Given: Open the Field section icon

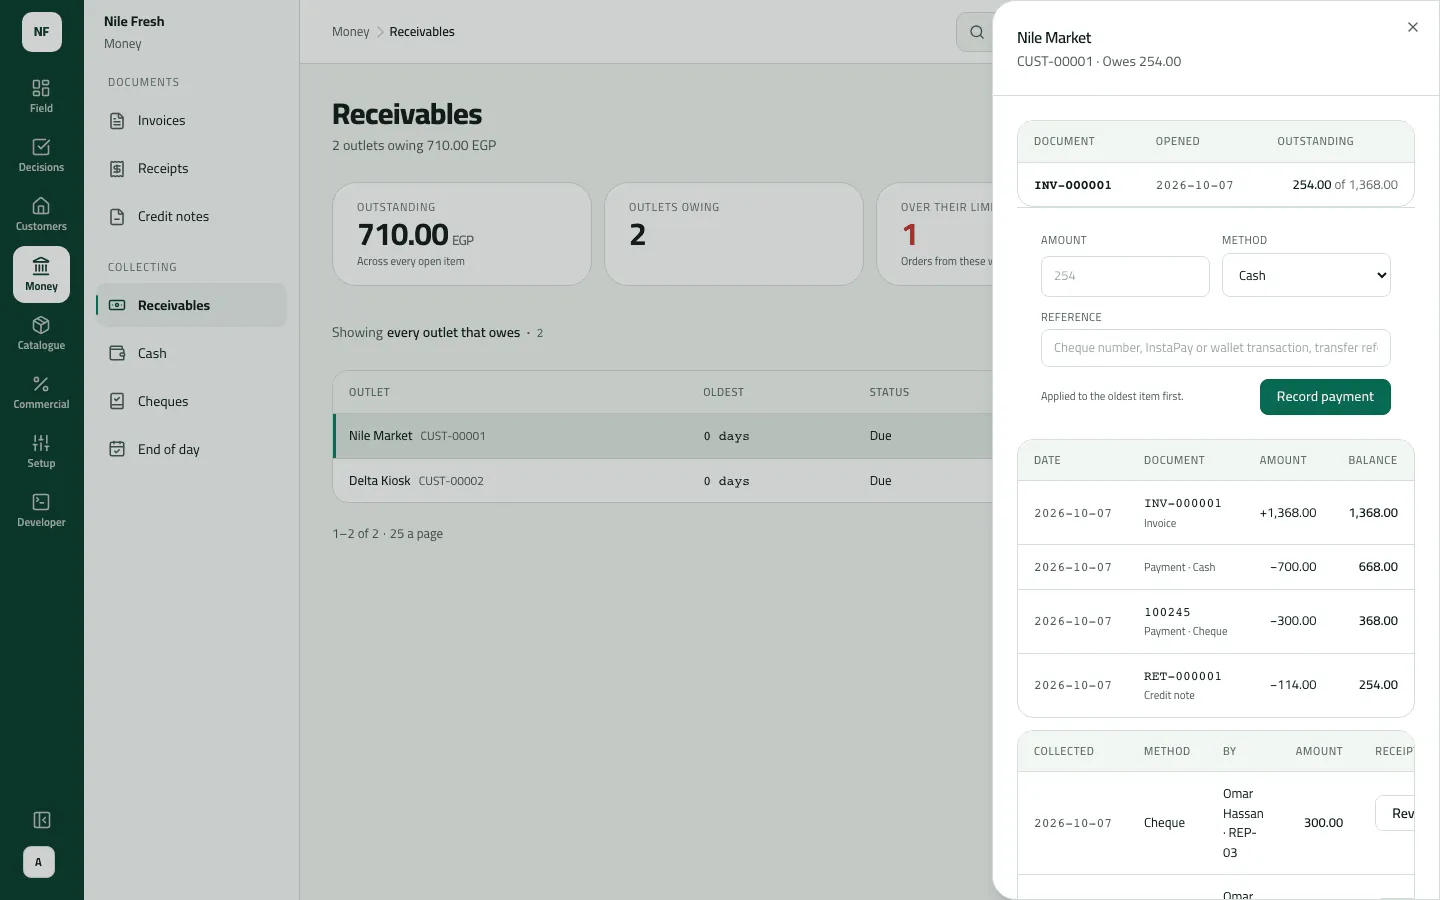Looking at the screenshot, I should coord(41,96).
